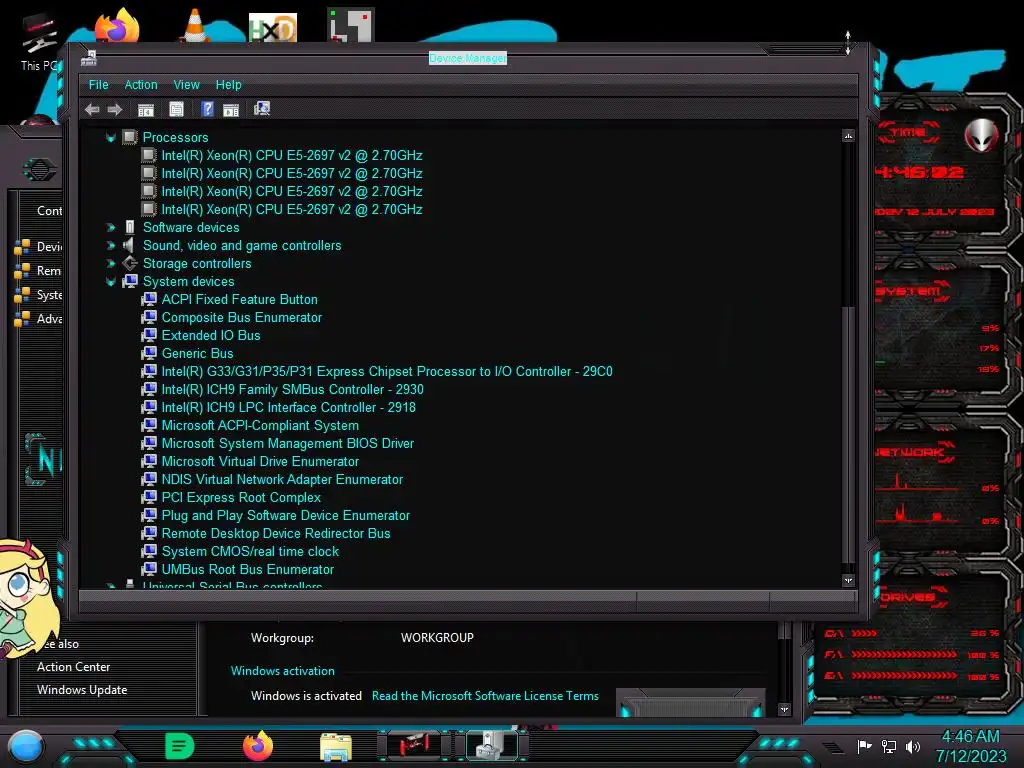
Task: Select Intel ICH9 Family SMBus Controller
Action: [x=293, y=390]
